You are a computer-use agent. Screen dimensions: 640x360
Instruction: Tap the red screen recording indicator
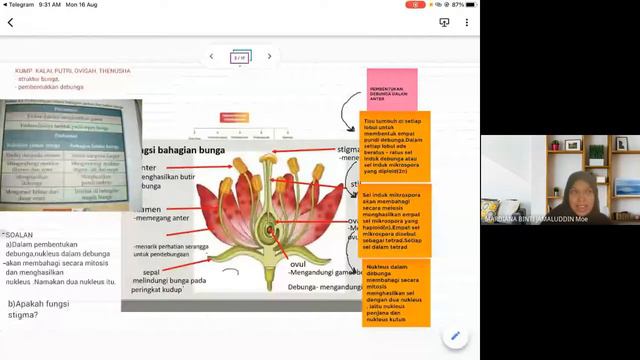tap(415, 5)
